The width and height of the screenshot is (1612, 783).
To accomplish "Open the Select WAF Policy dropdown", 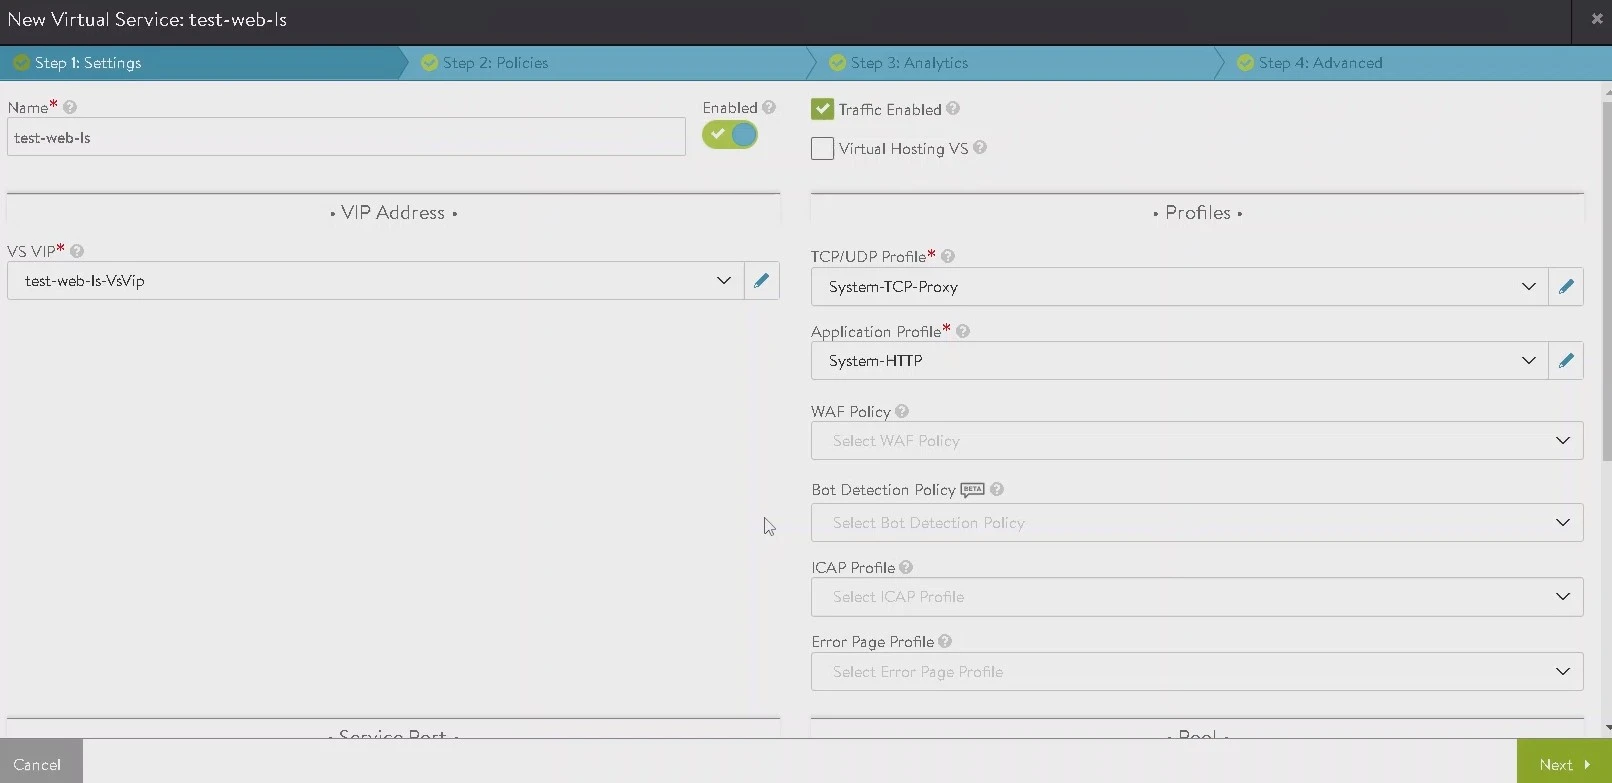I will (x=1197, y=441).
